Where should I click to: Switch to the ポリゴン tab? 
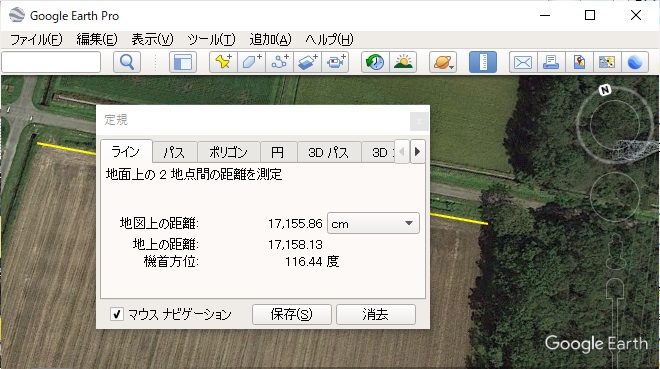click(229, 152)
